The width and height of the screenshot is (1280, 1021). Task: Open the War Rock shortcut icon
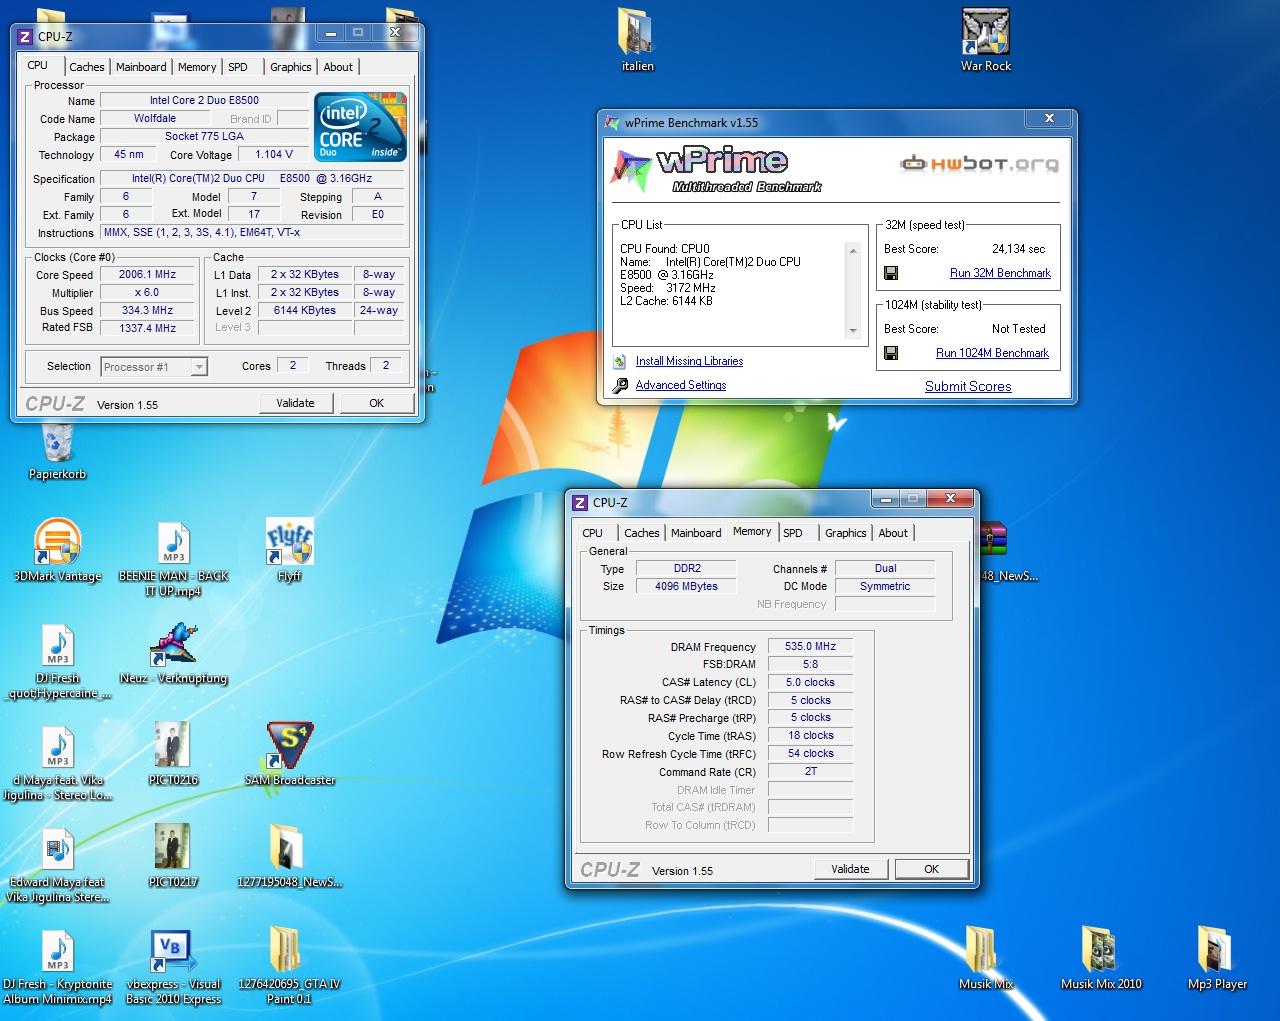(x=985, y=33)
